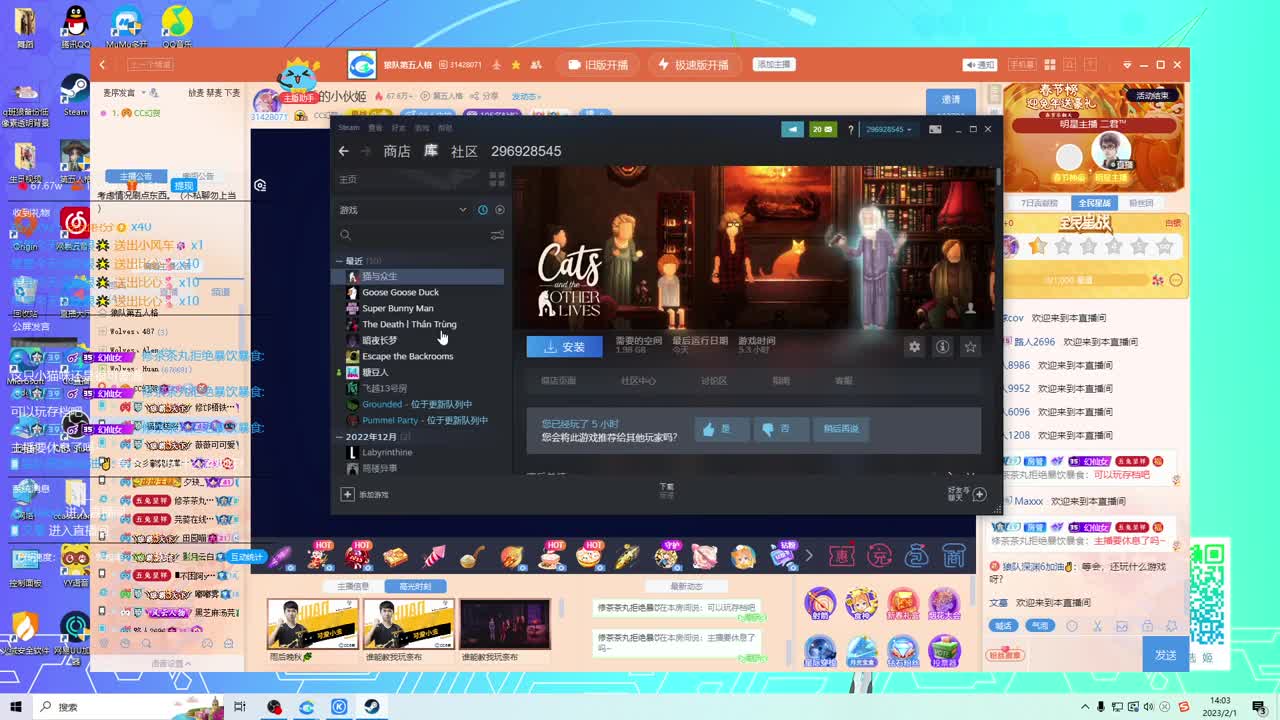Open the Steam menu in the menu bar

pyautogui.click(x=349, y=128)
